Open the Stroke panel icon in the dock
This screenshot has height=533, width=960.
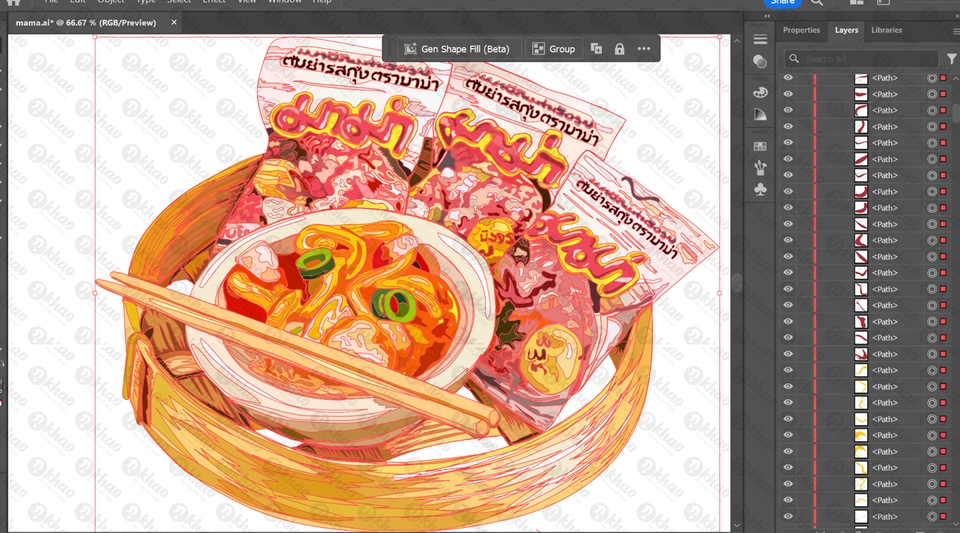pyautogui.click(x=760, y=40)
